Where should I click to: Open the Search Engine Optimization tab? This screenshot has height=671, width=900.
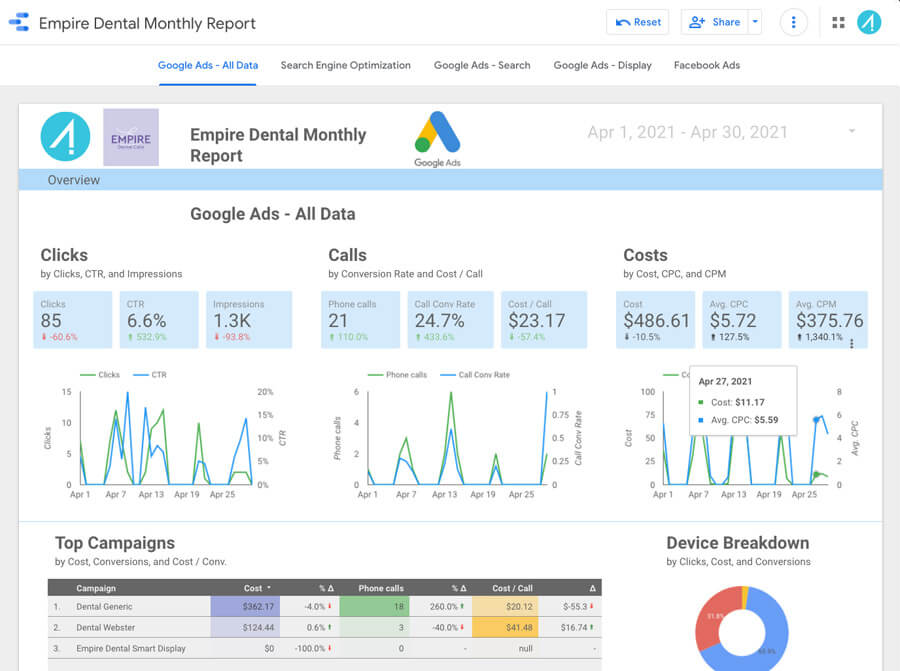click(x=346, y=65)
